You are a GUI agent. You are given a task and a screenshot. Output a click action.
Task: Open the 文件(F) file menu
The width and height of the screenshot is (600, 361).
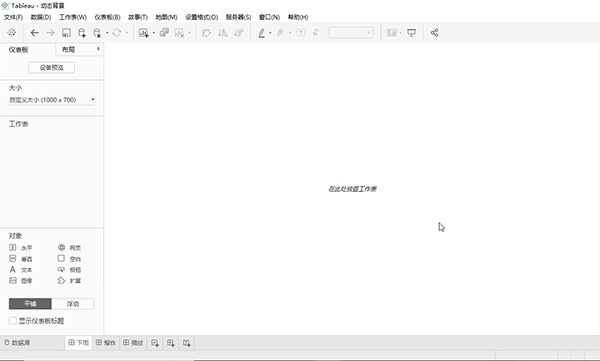pos(13,17)
